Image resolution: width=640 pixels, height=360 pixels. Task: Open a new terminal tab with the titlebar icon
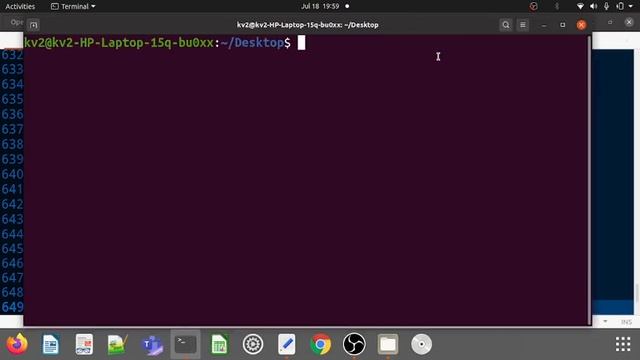point(33,25)
